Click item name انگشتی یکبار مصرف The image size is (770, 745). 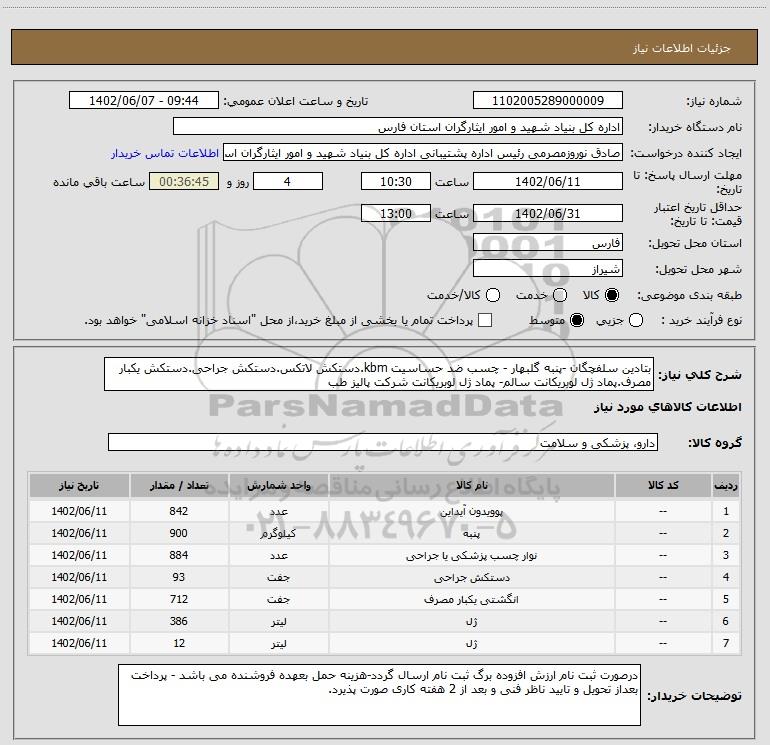(471, 599)
